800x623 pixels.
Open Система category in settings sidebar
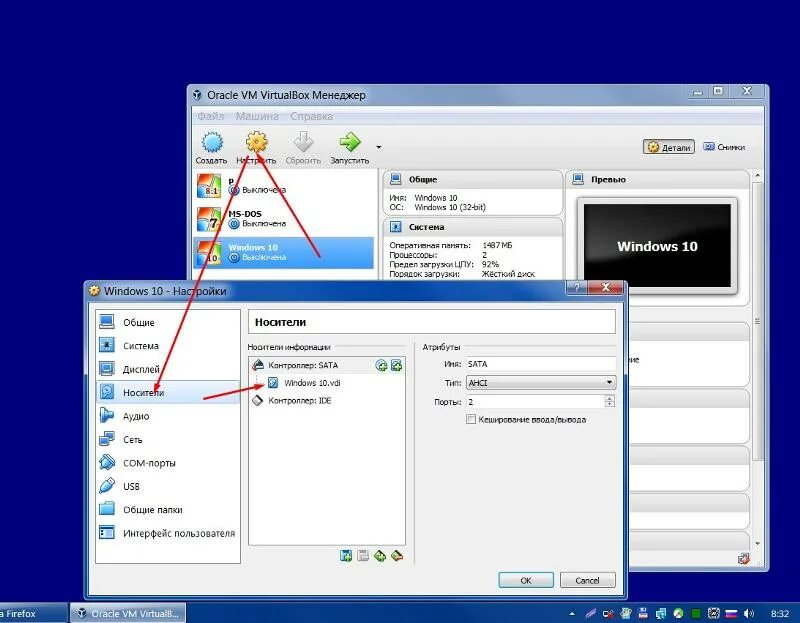tap(168, 346)
